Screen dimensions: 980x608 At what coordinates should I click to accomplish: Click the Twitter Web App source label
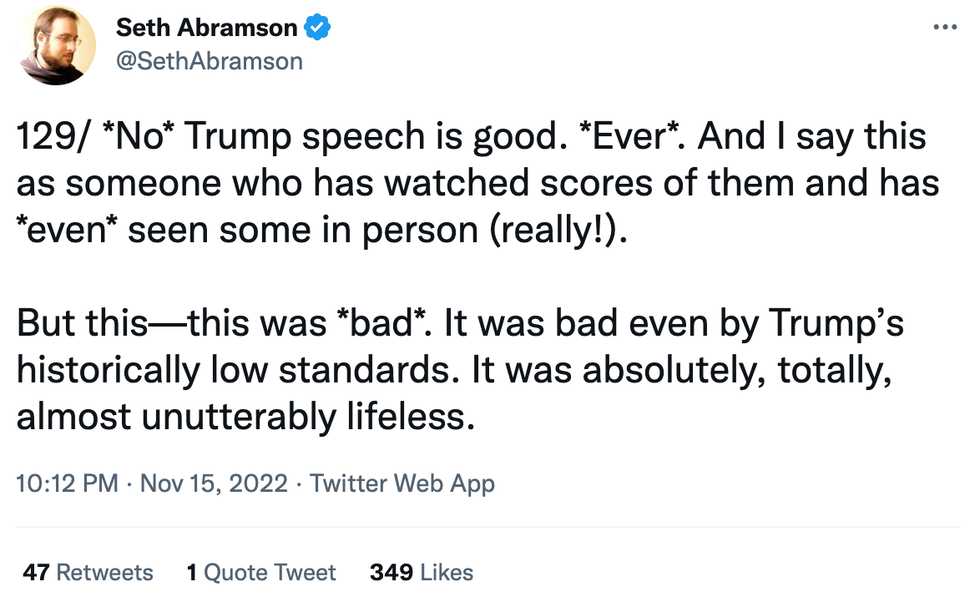(x=402, y=484)
